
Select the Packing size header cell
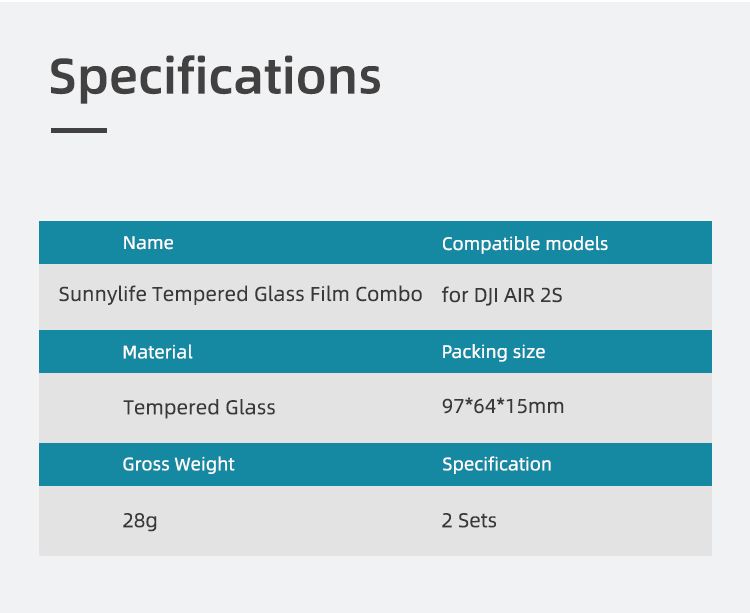[x=493, y=352]
